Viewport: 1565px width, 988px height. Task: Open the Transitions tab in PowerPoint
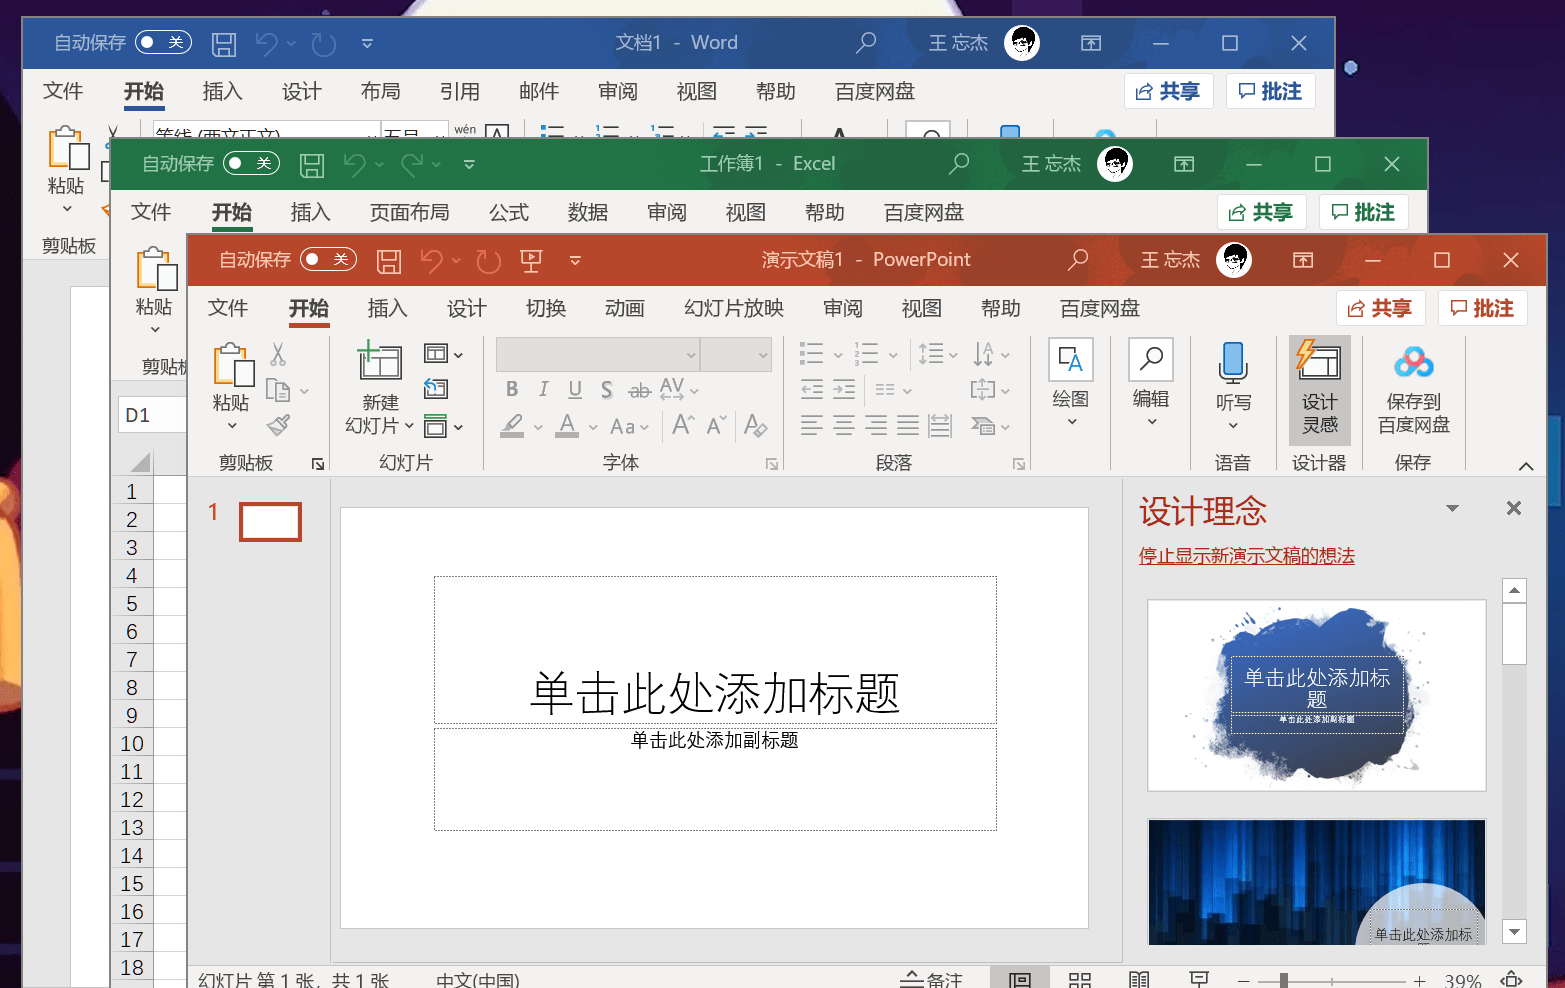(546, 308)
